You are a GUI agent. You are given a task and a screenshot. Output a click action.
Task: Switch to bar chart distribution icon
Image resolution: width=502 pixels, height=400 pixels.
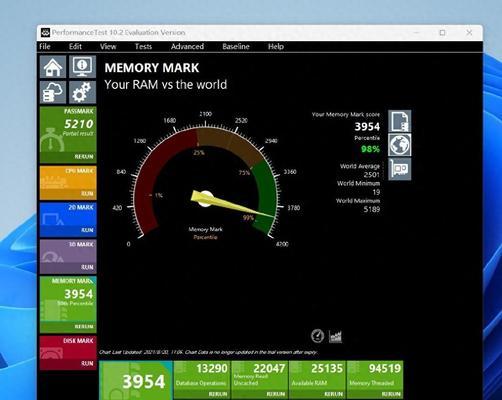(x=335, y=337)
